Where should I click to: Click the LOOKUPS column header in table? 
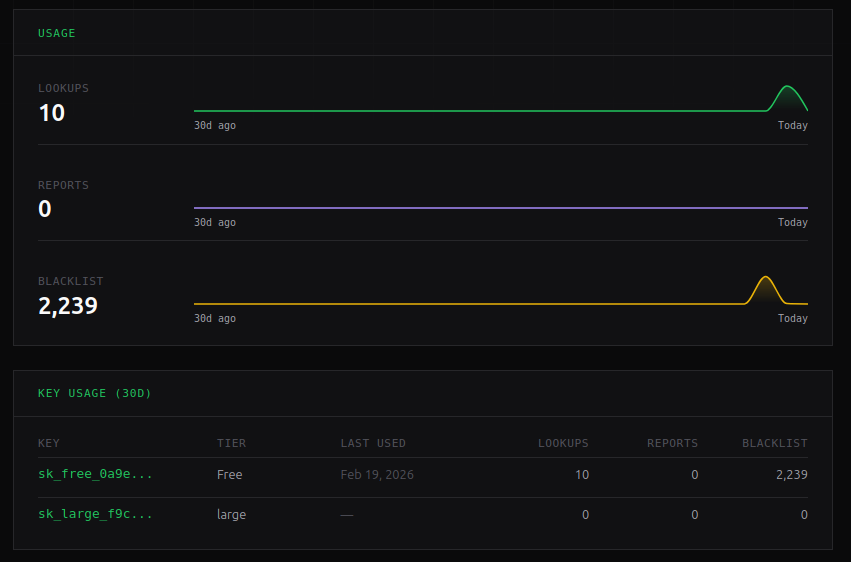563,443
